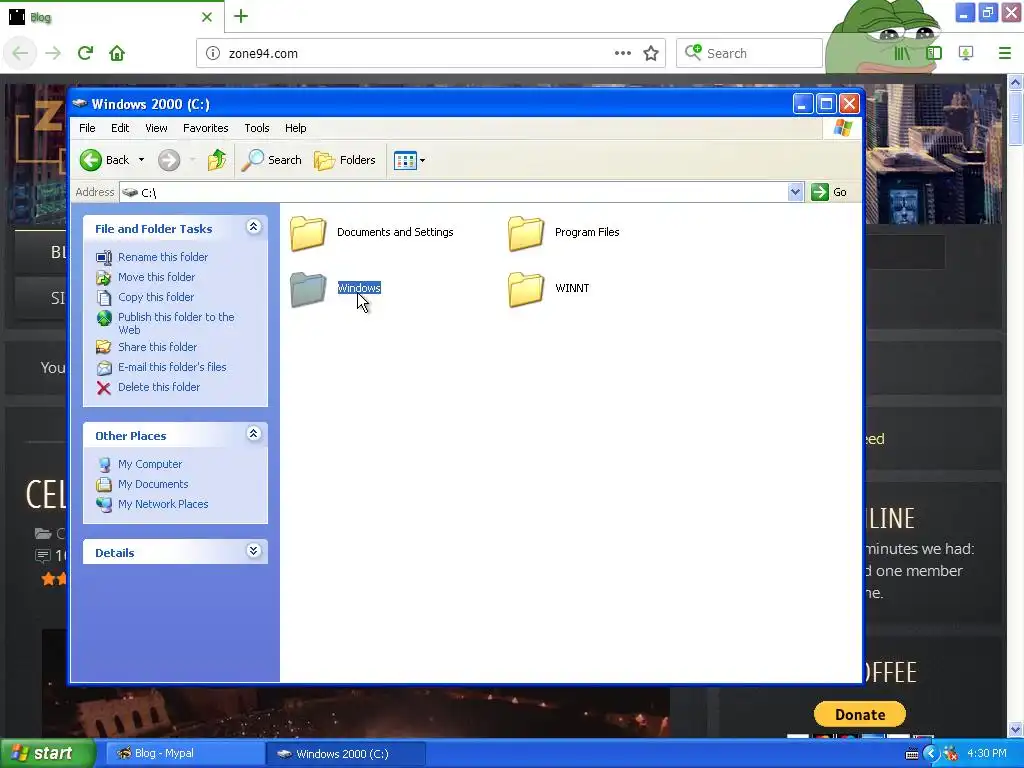Click Publish this folder to the Web

(176, 323)
